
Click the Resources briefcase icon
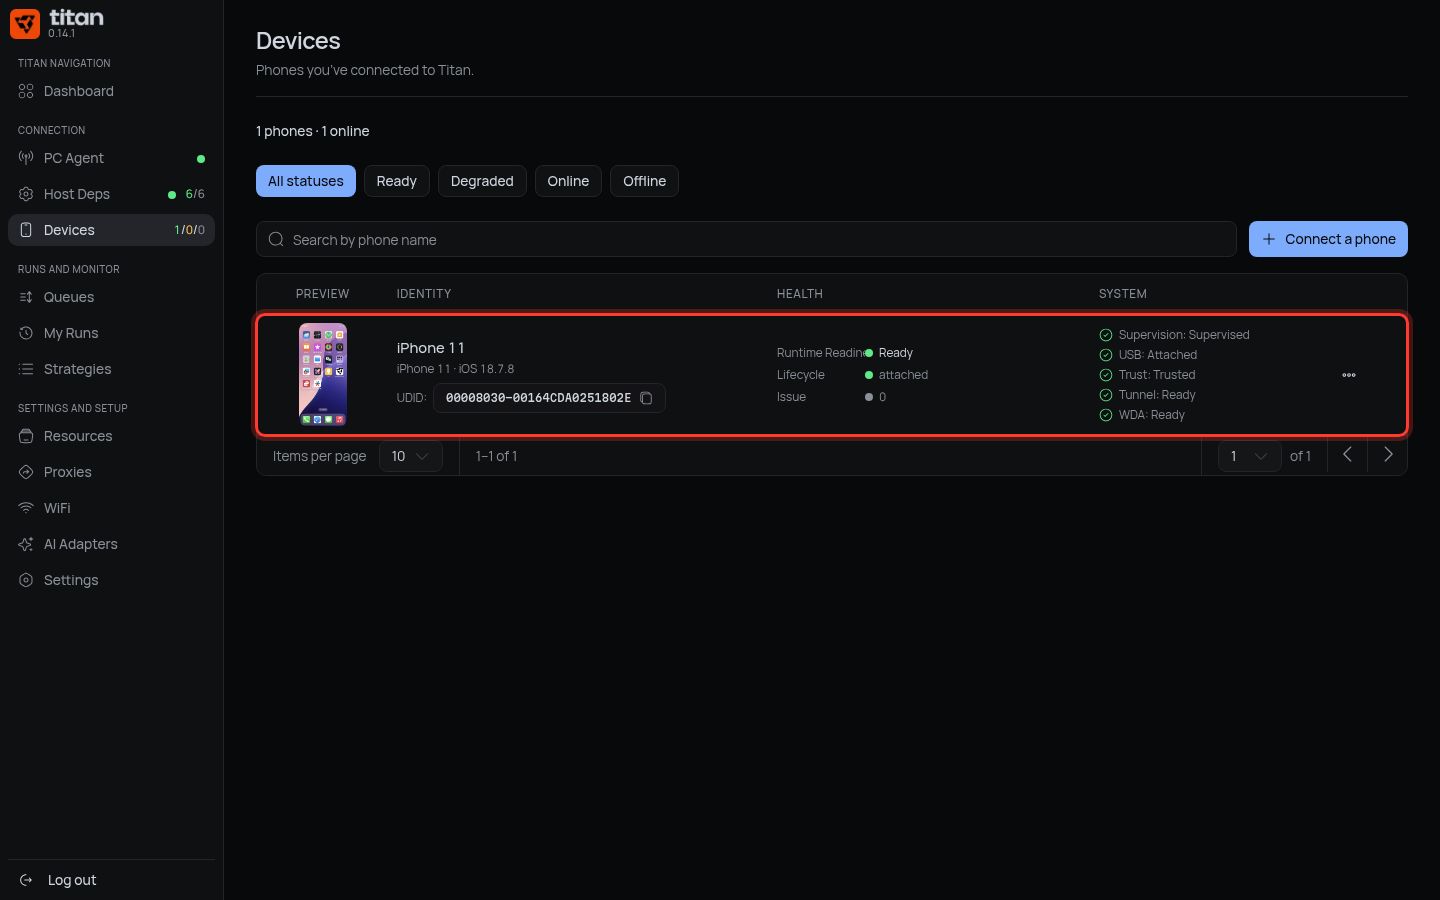(26, 436)
